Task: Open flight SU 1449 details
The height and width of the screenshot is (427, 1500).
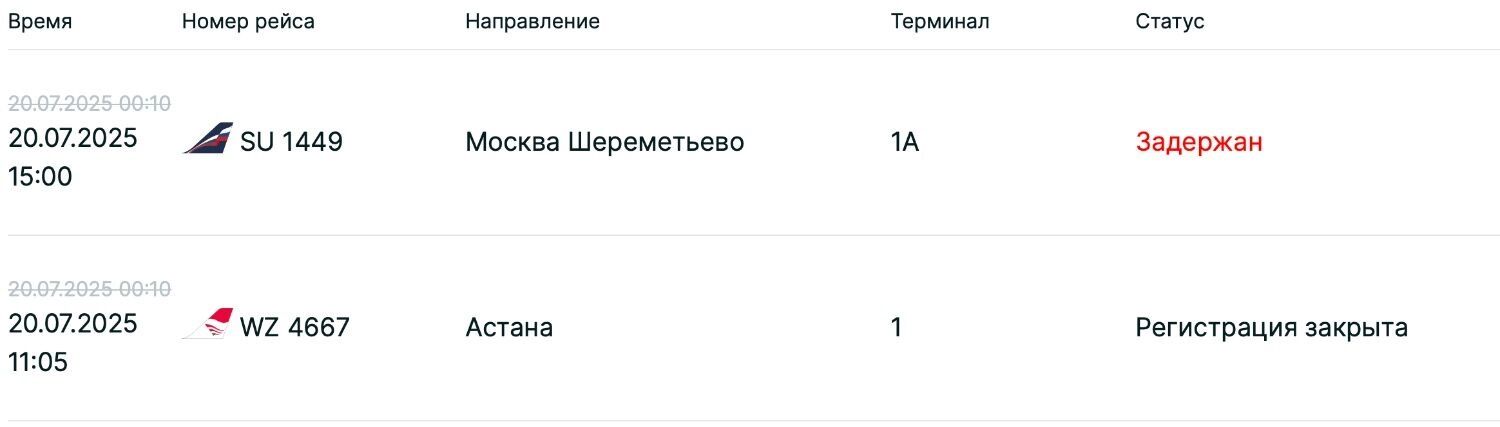Action: [x=291, y=142]
